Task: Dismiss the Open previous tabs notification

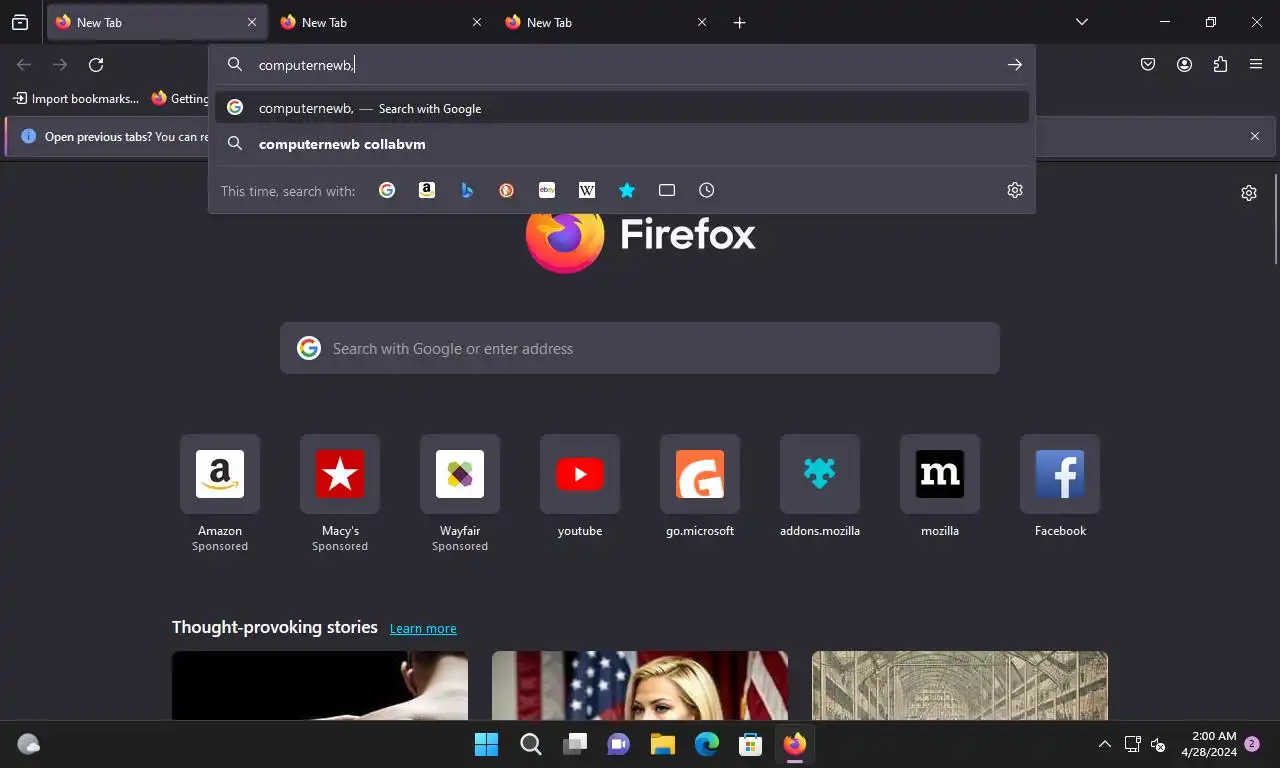Action: pos(1255,136)
